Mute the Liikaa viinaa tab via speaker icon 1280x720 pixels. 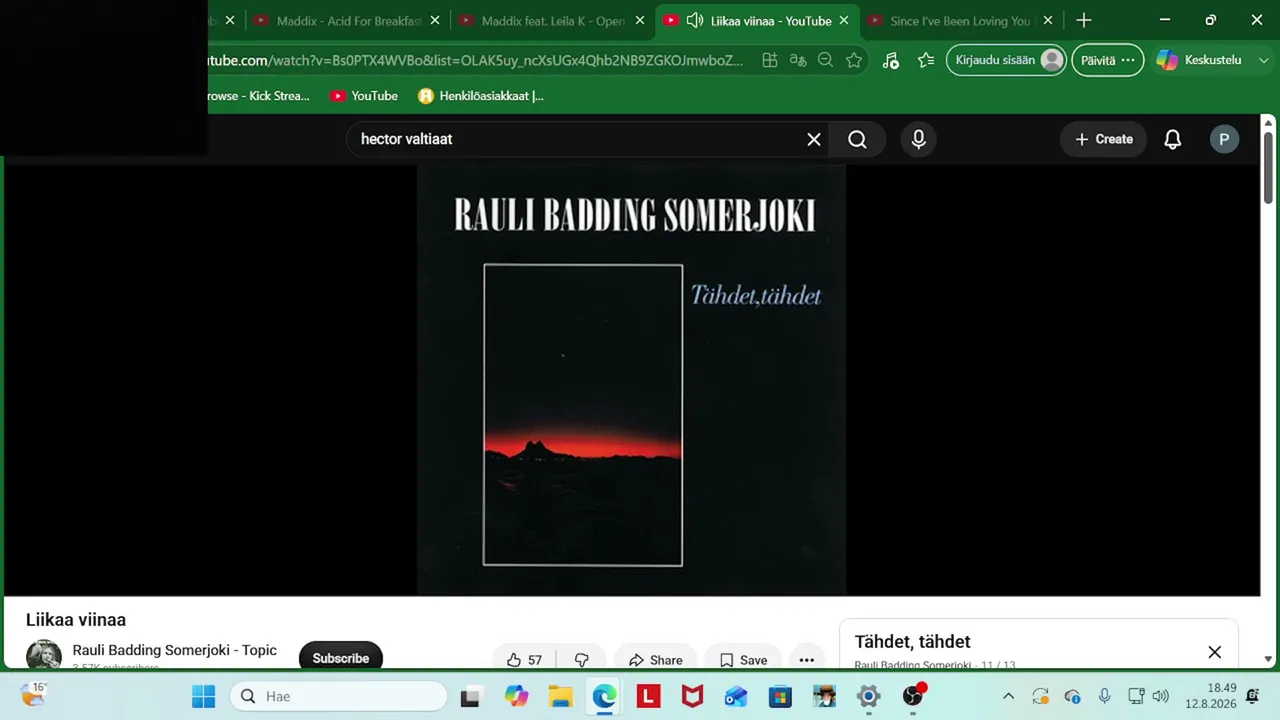click(694, 21)
